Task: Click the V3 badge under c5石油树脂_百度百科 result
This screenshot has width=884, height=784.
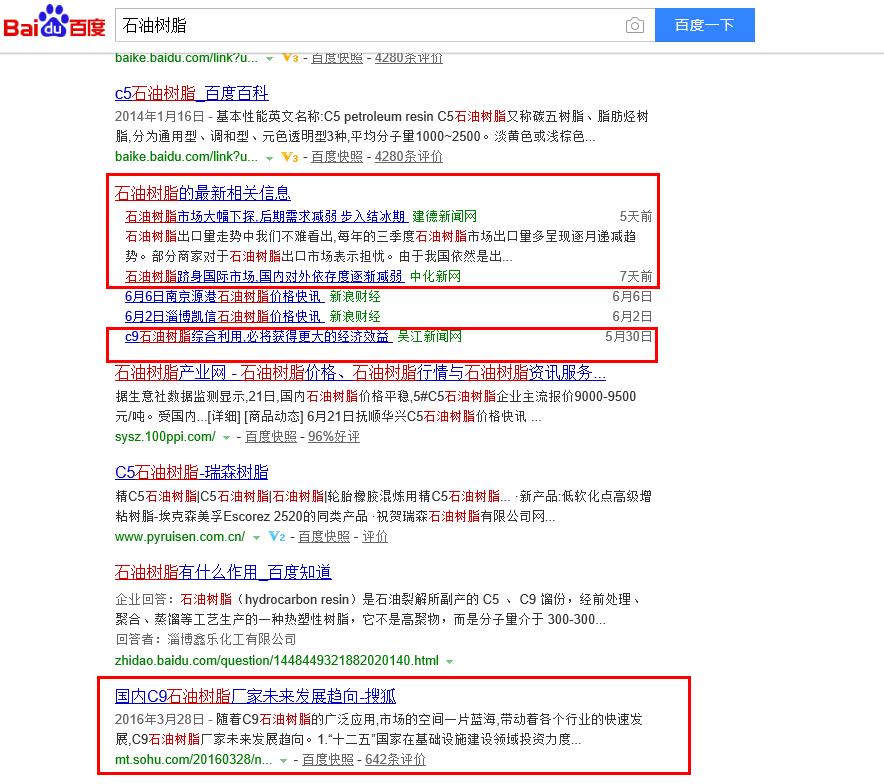Action: [x=290, y=157]
